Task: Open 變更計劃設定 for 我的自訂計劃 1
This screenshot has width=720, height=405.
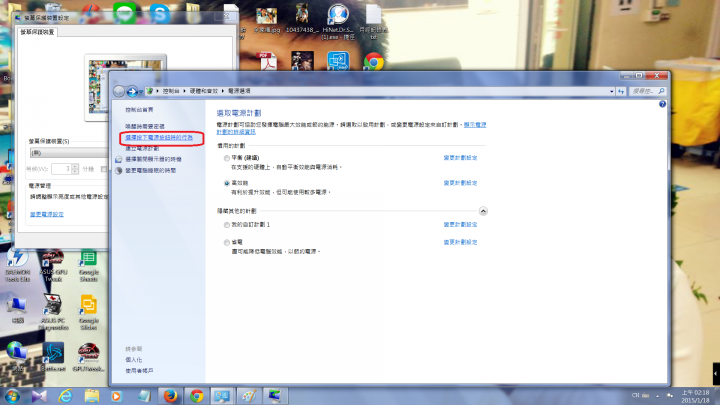Action: pyautogui.click(x=460, y=225)
